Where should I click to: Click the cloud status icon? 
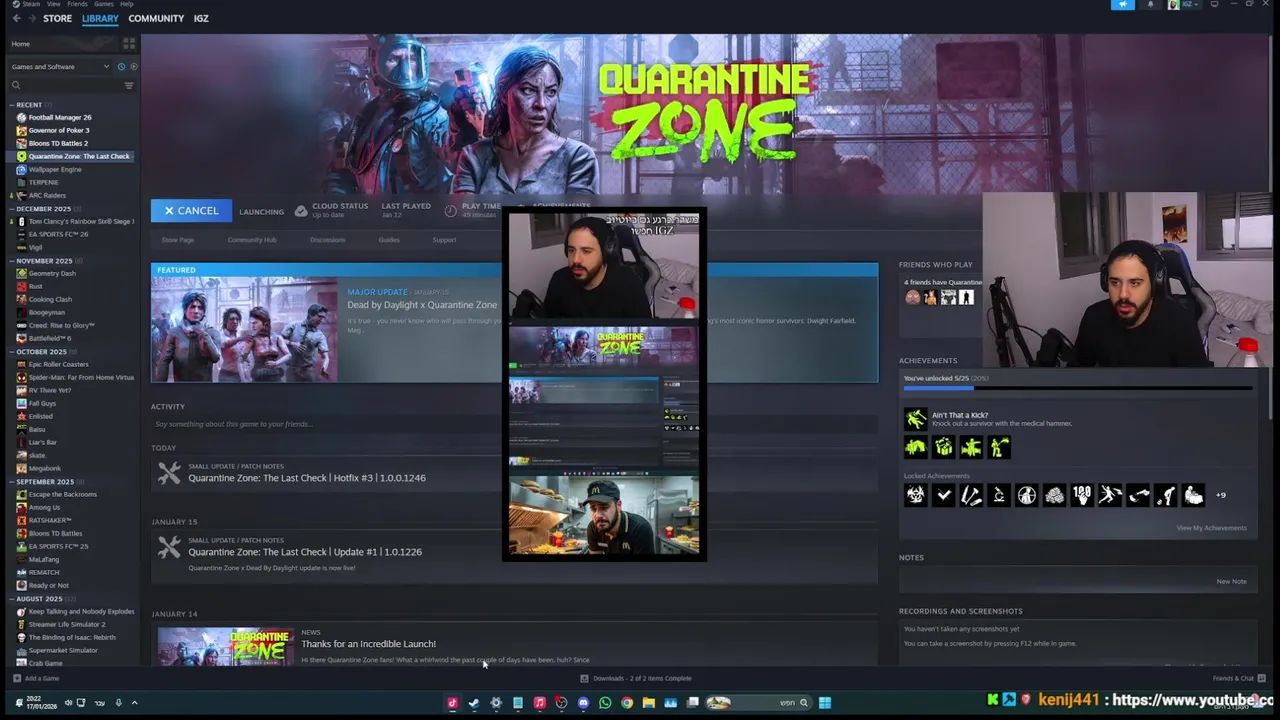pos(301,211)
